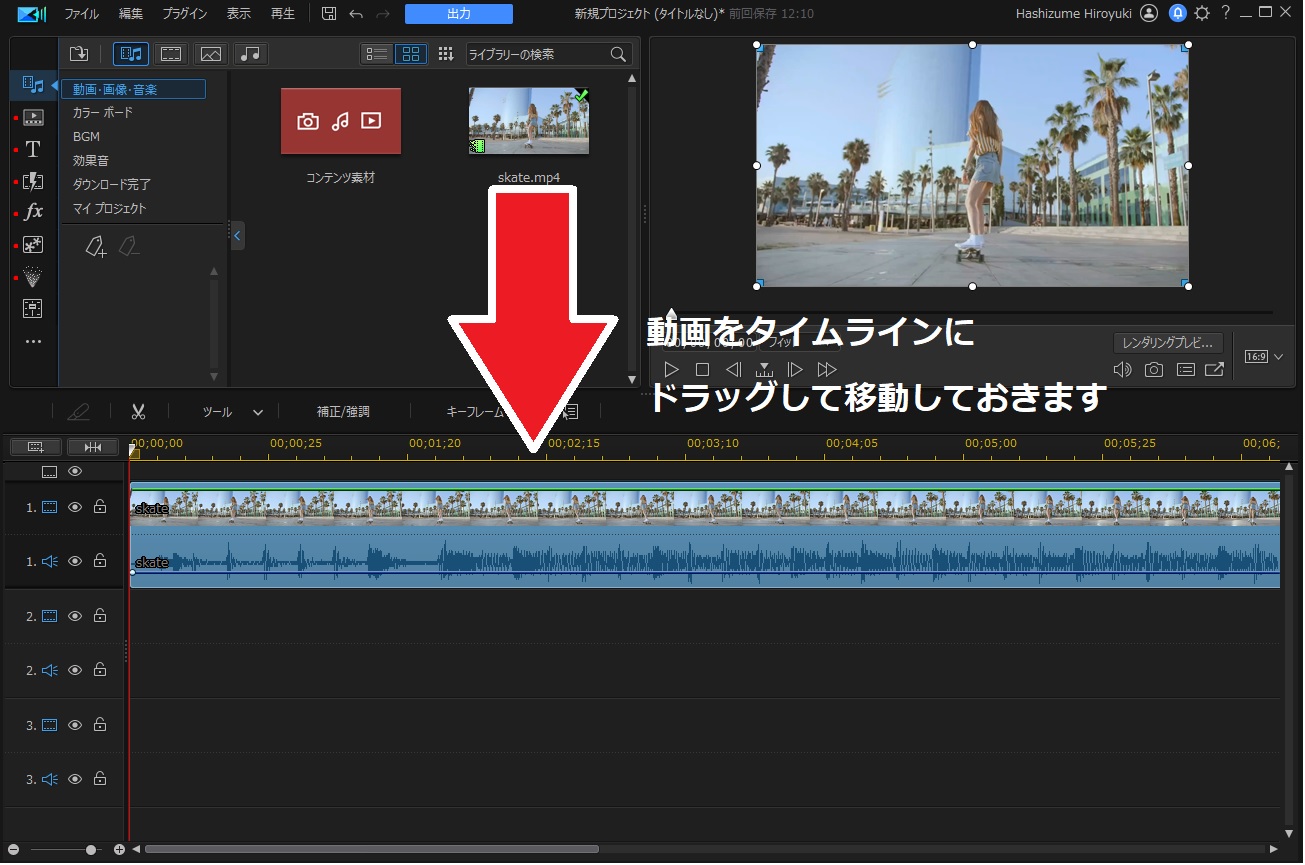1305x865 pixels.
Task: Select the skate.mp4 thumbnail in the library
Action: [529, 121]
